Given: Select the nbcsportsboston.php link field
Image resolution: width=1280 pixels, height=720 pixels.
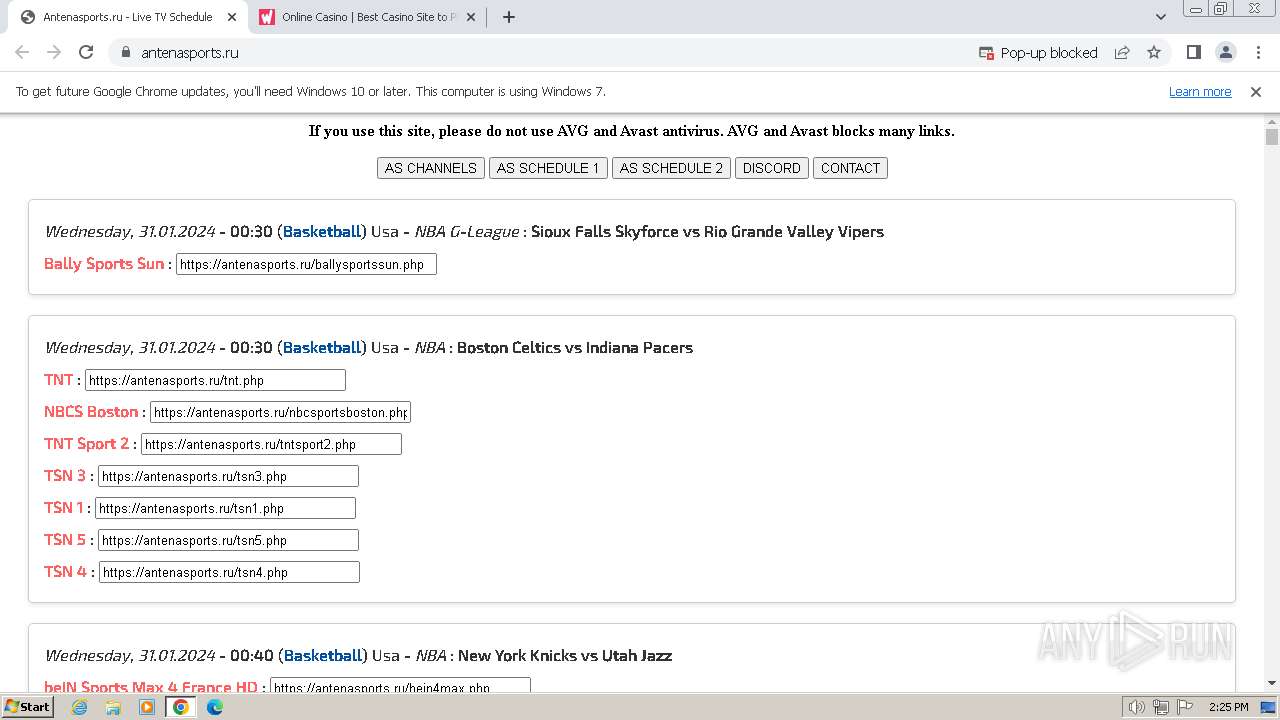Looking at the screenshot, I should [x=280, y=412].
